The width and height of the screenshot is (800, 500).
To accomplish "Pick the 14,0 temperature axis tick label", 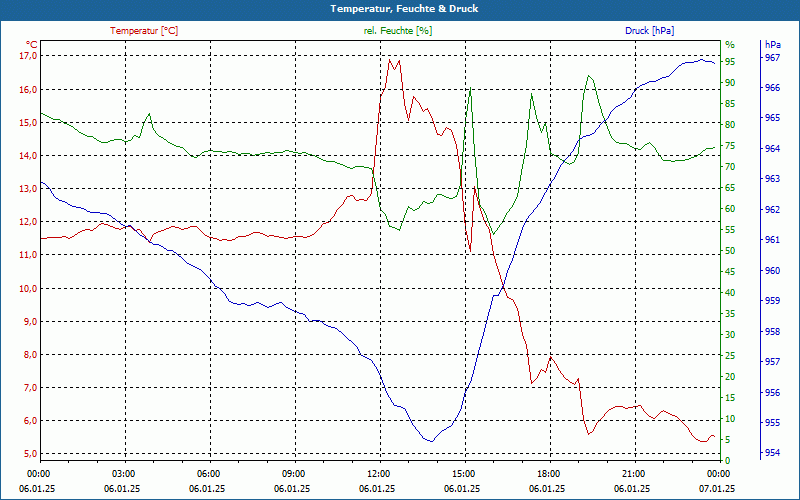I will coord(29,156).
